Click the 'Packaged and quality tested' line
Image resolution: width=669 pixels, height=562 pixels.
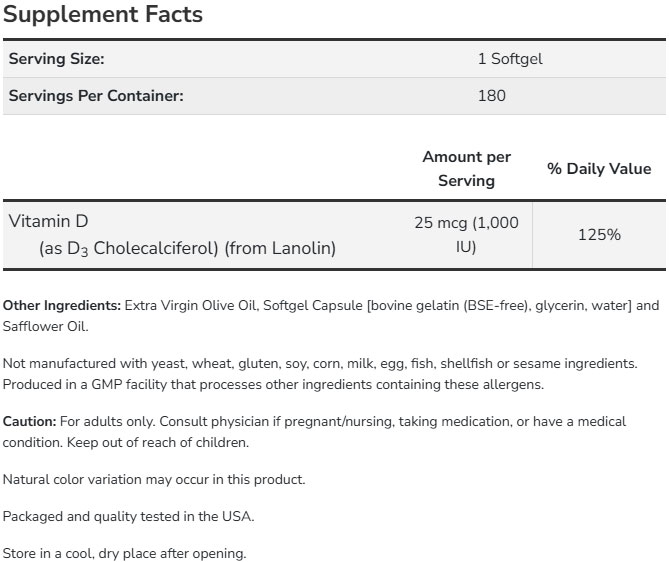tap(128, 517)
